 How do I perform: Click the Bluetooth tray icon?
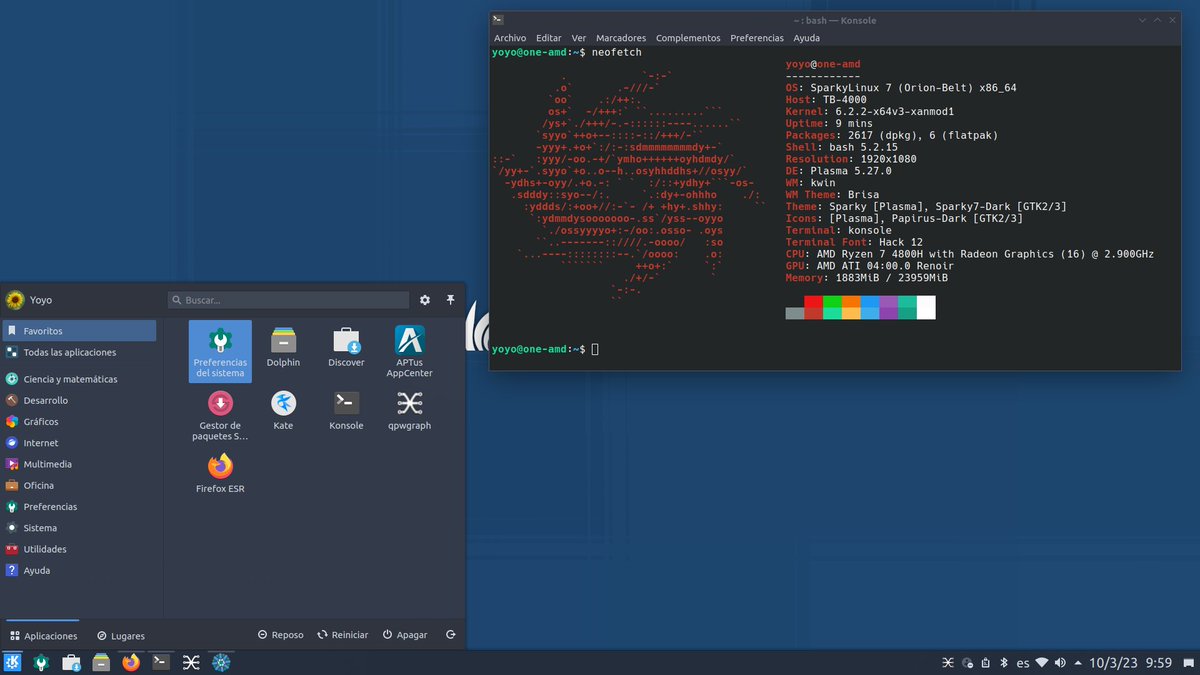1004,663
